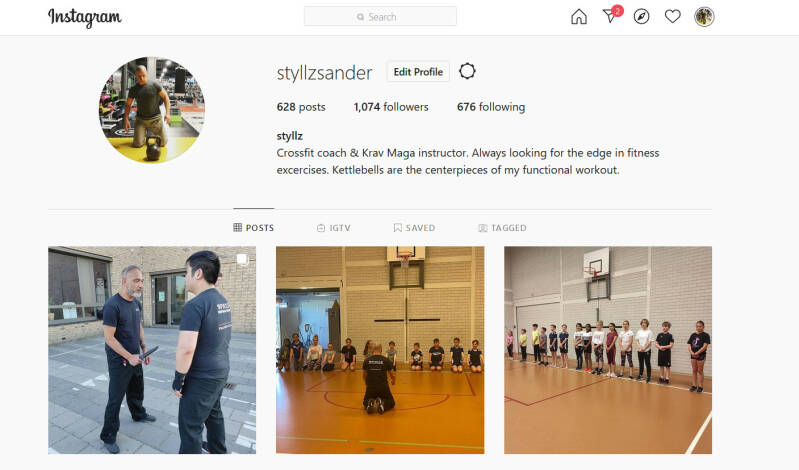Open profile avatar in top navigation bar
The height and width of the screenshot is (470, 799).
[704, 17]
